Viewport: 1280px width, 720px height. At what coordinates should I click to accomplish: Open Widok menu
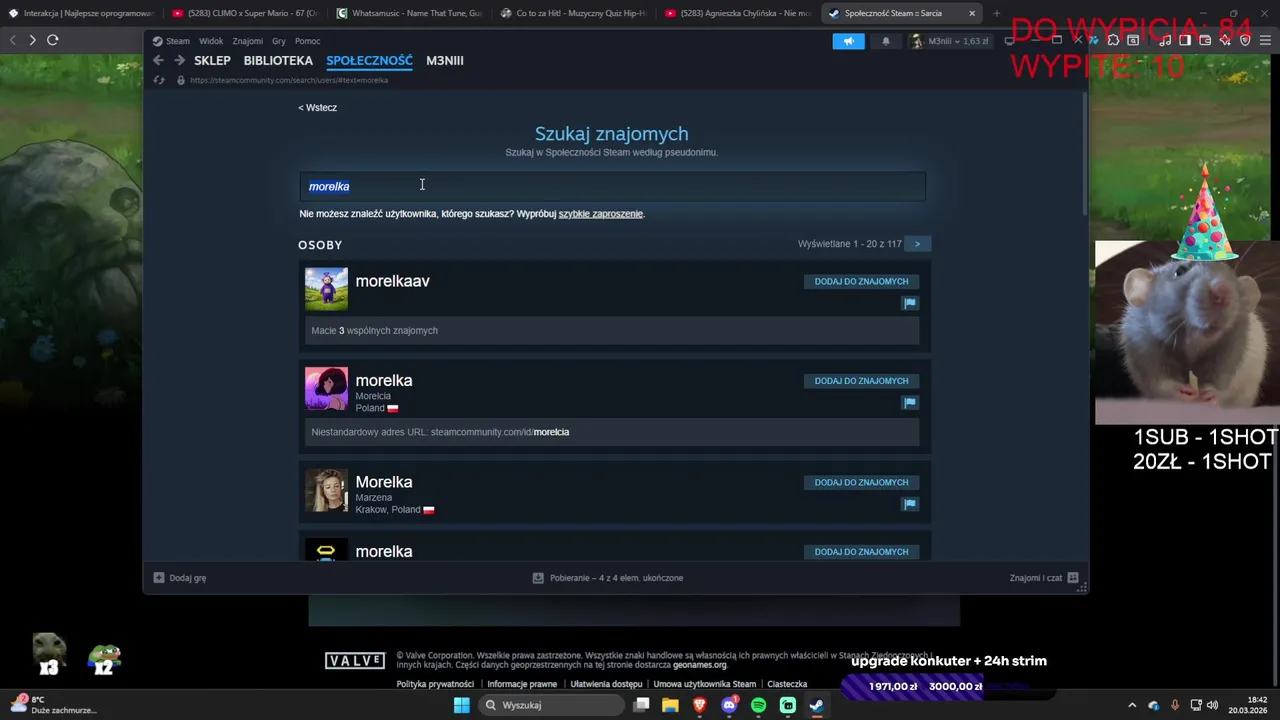pyautogui.click(x=211, y=41)
